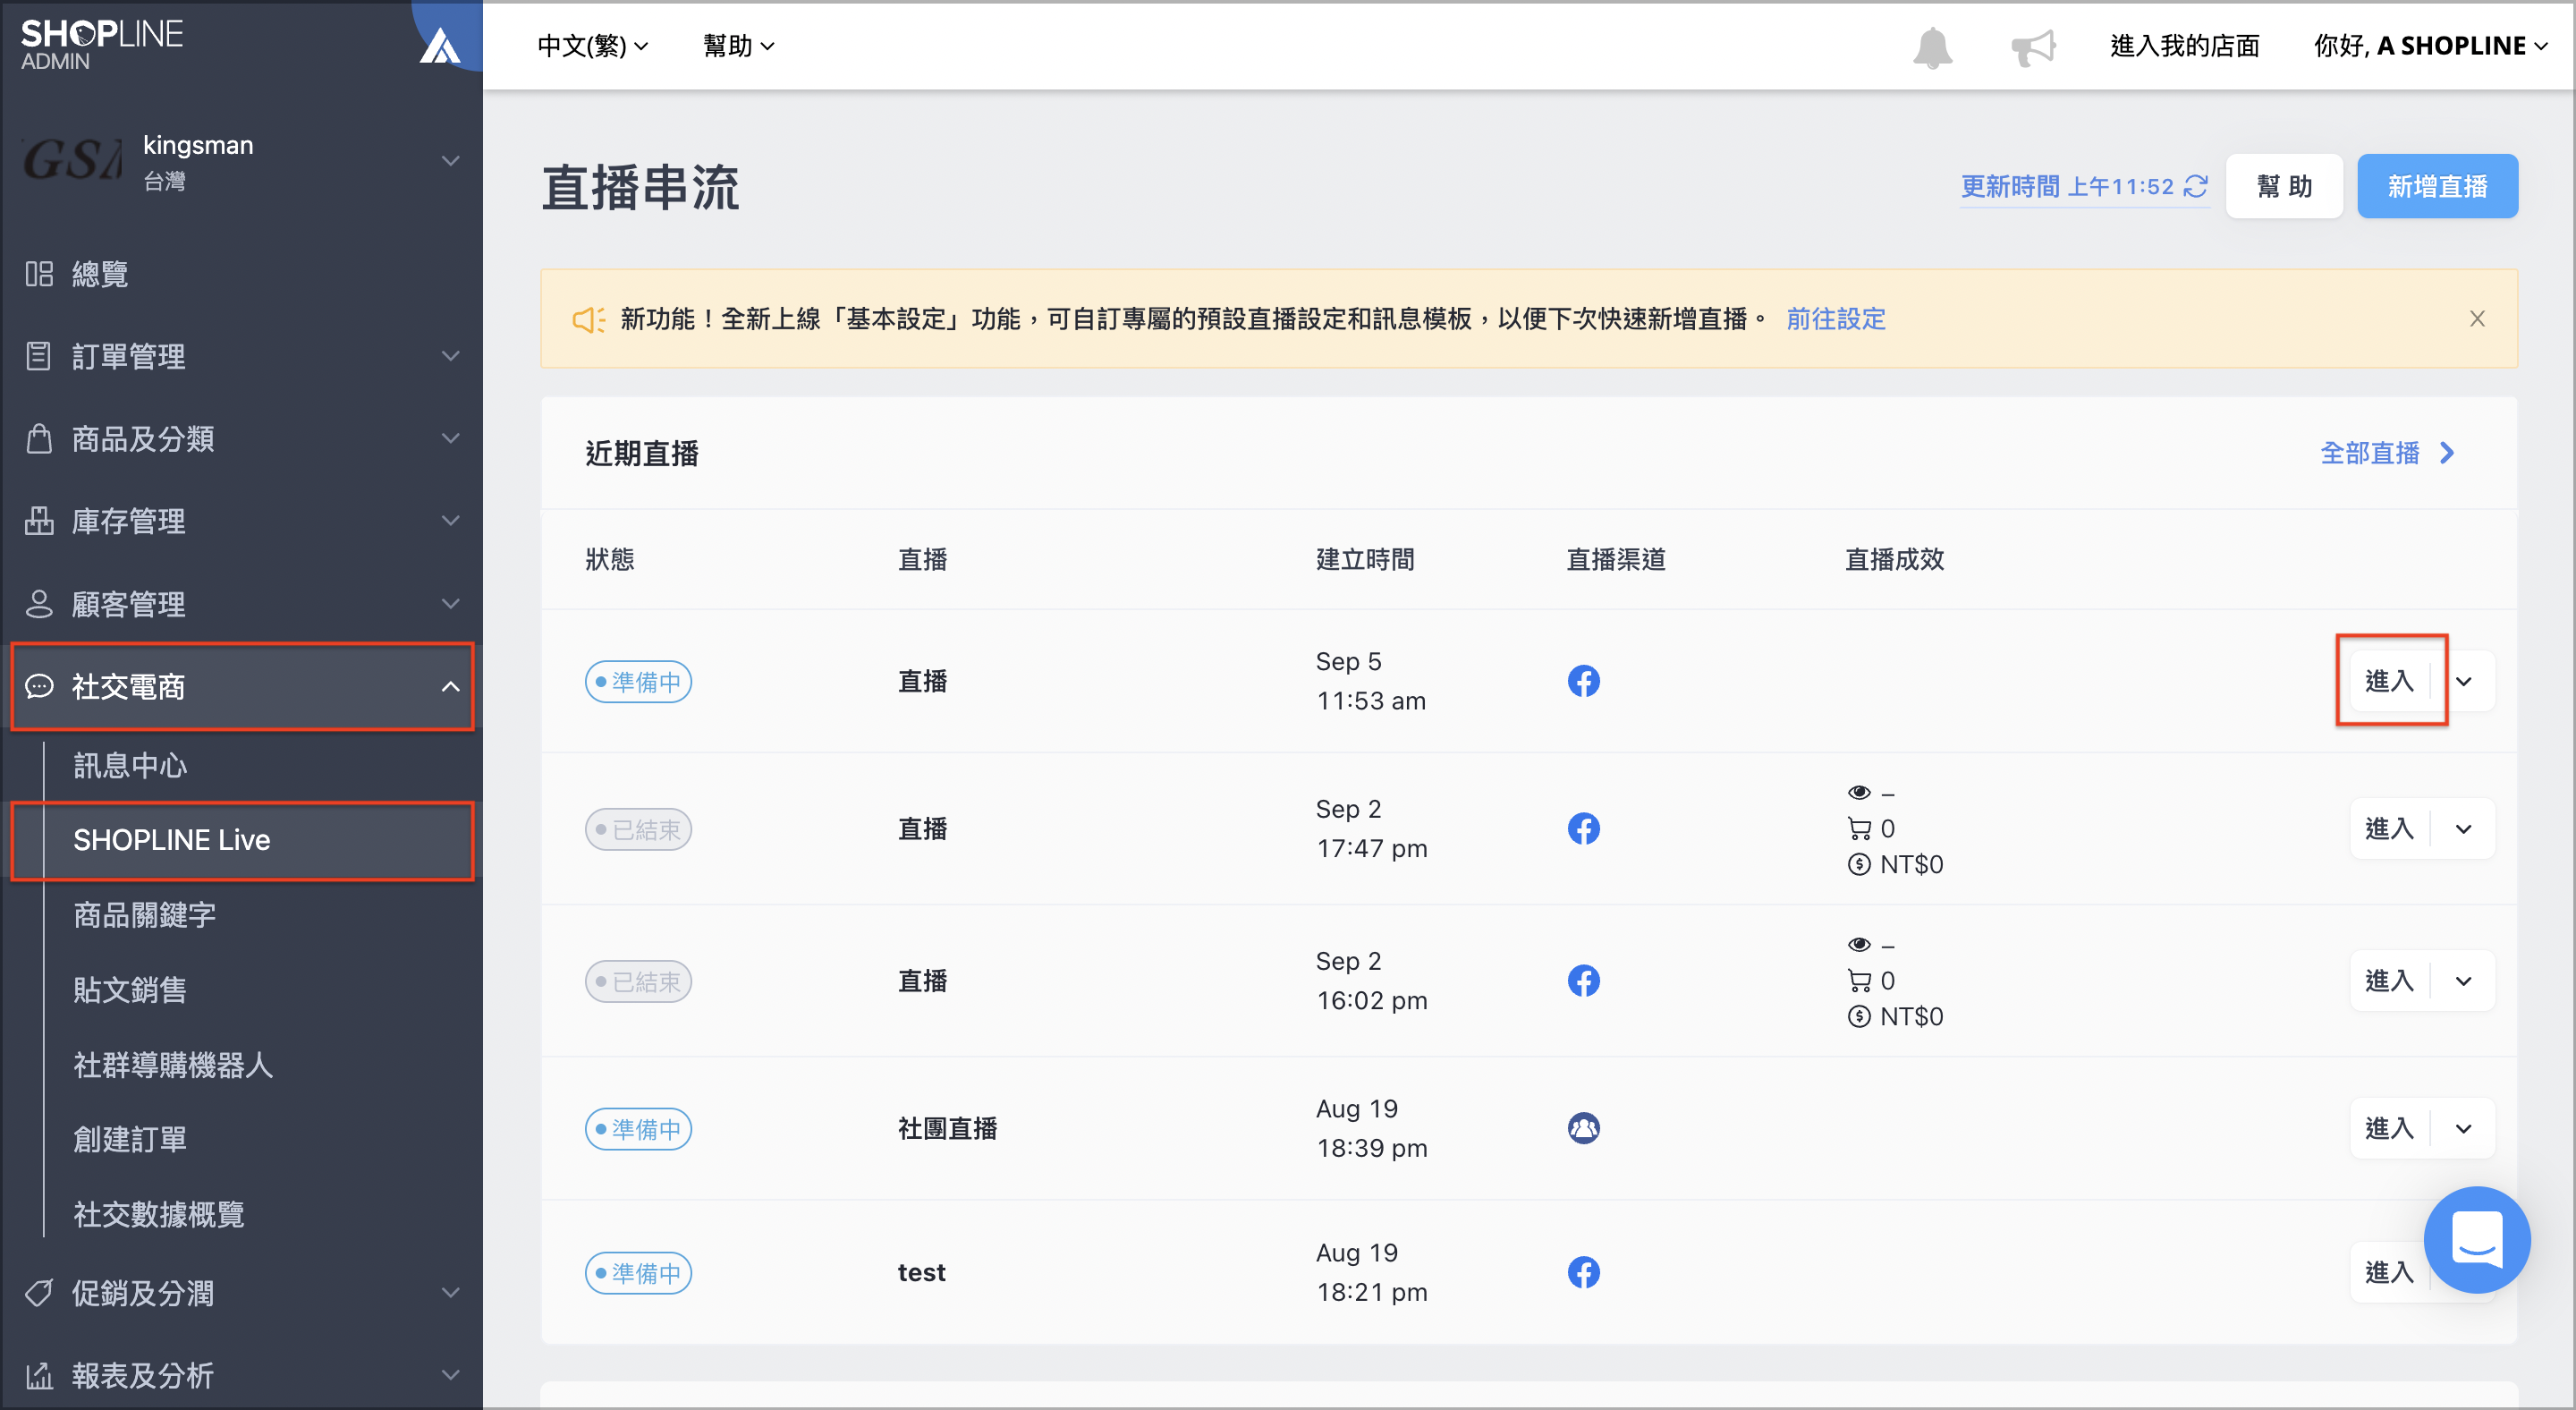2576x1410 pixels.
Task: Click the 已結束 status badge for Sep 2 17:47
Action: (638, 829)
